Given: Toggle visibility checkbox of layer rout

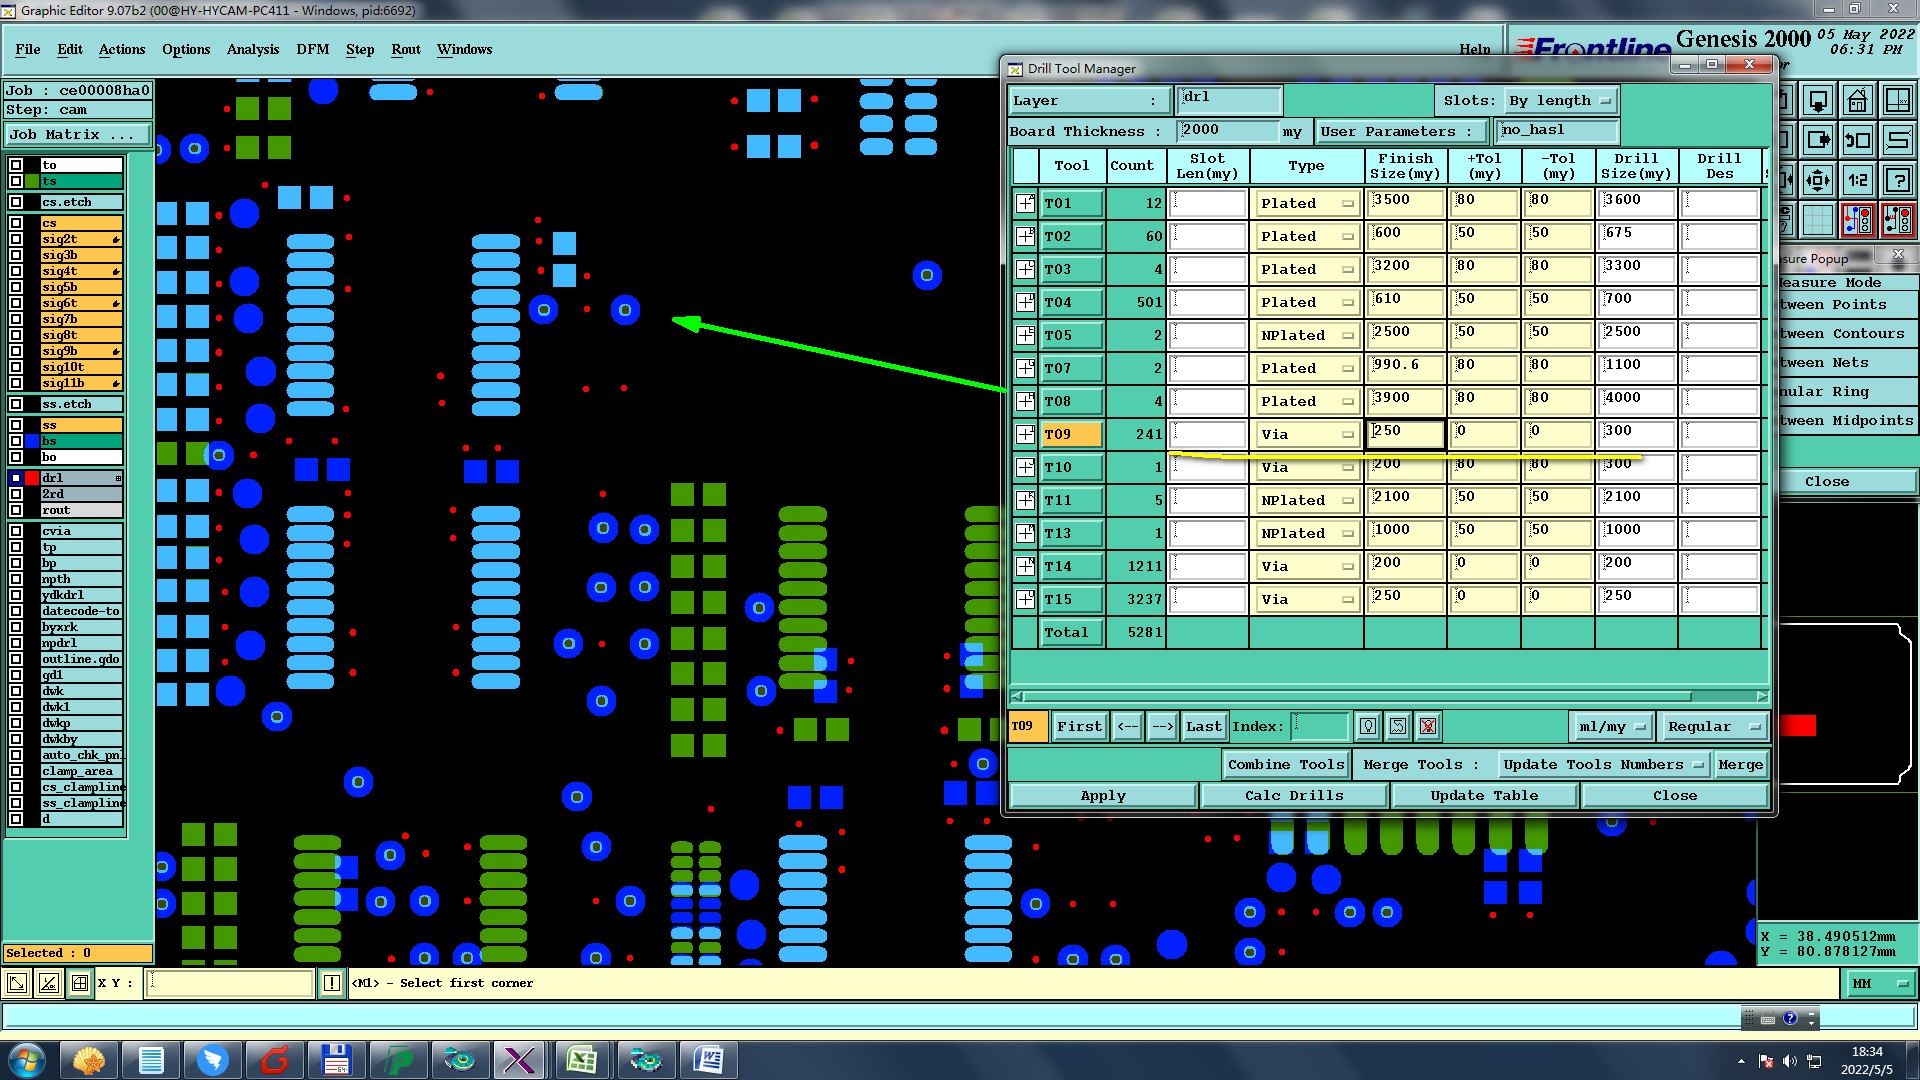Looking at the screenshot, I should 16,510.
